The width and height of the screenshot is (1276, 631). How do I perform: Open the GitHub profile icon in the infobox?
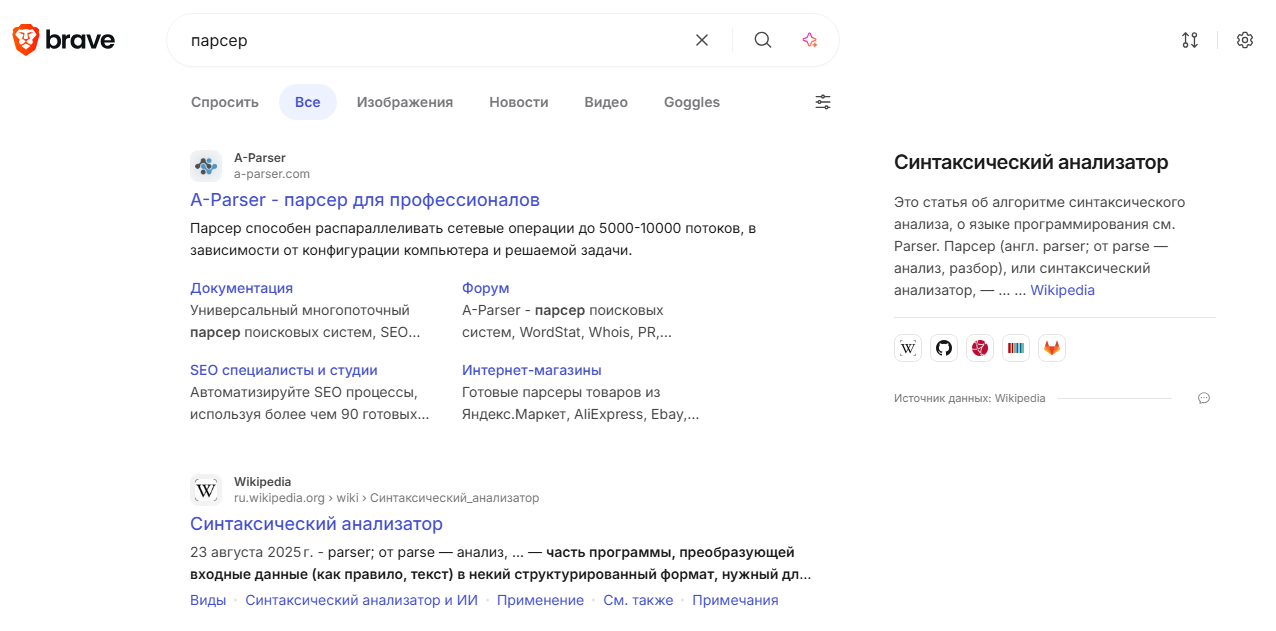point(944,348)
